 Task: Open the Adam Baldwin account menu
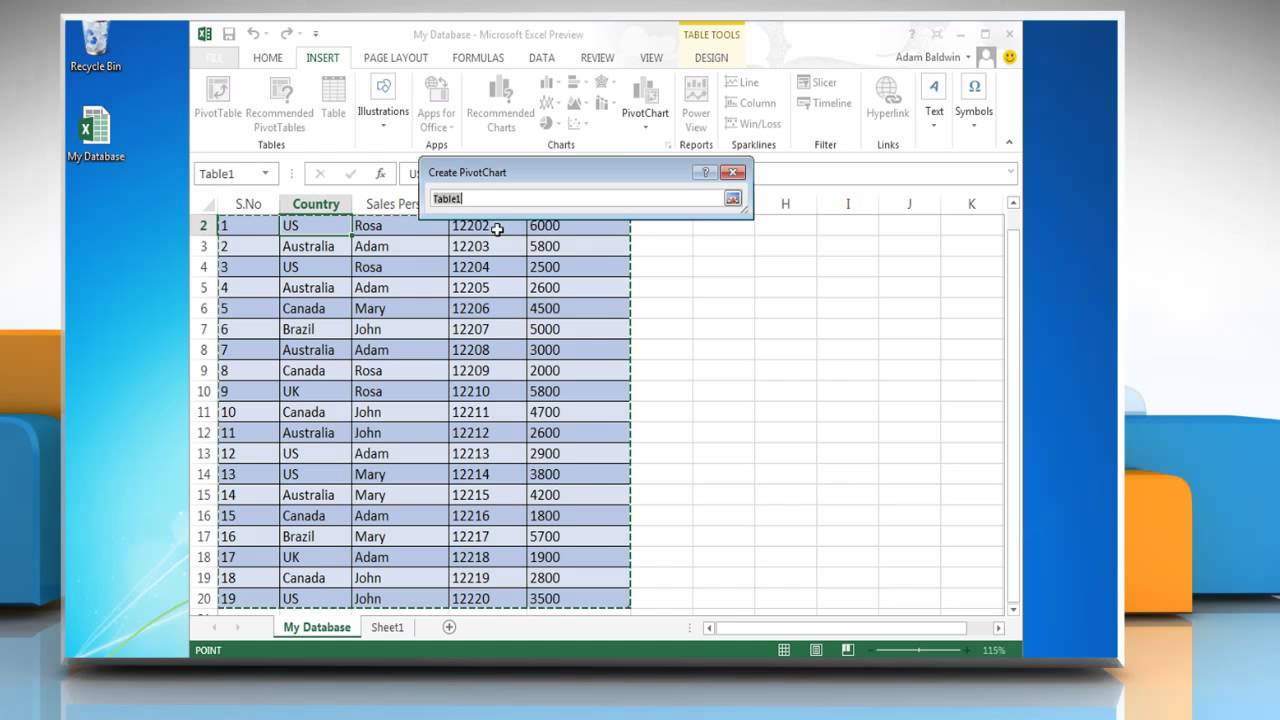point(933,57)
